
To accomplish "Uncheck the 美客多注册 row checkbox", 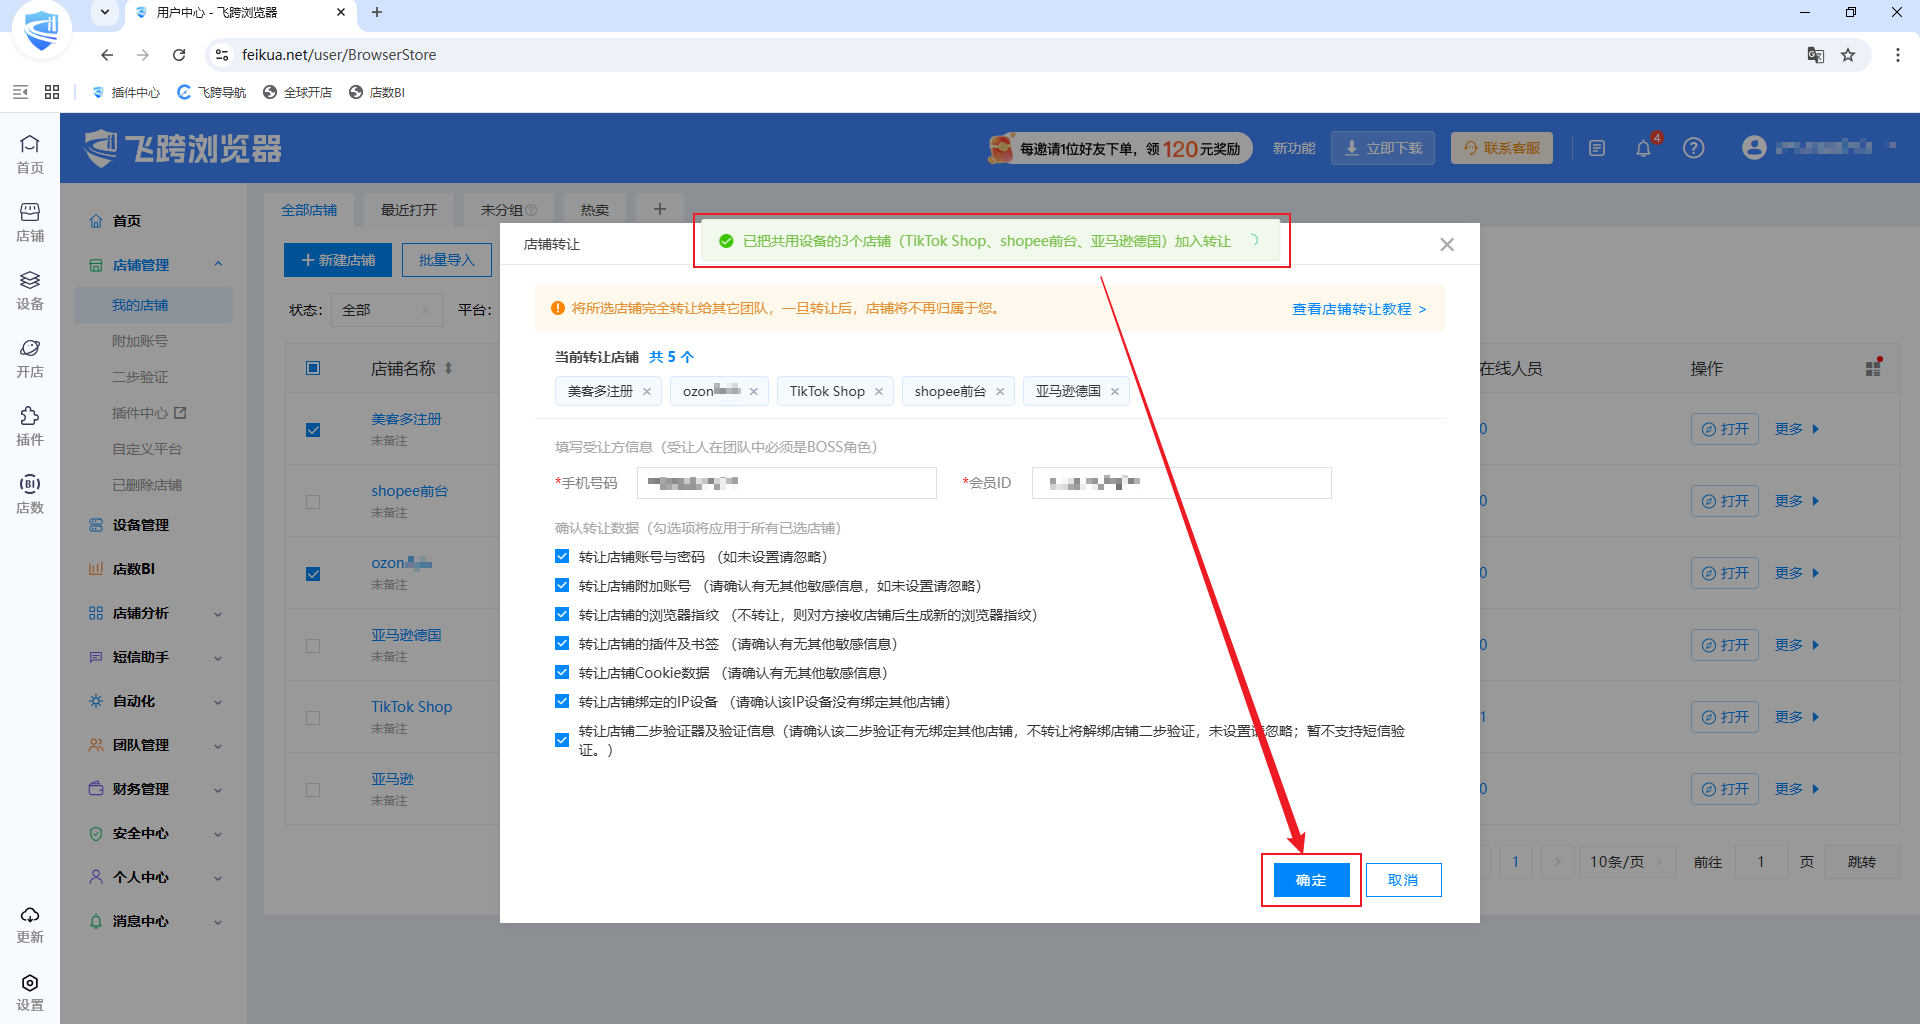I will 313,430.
